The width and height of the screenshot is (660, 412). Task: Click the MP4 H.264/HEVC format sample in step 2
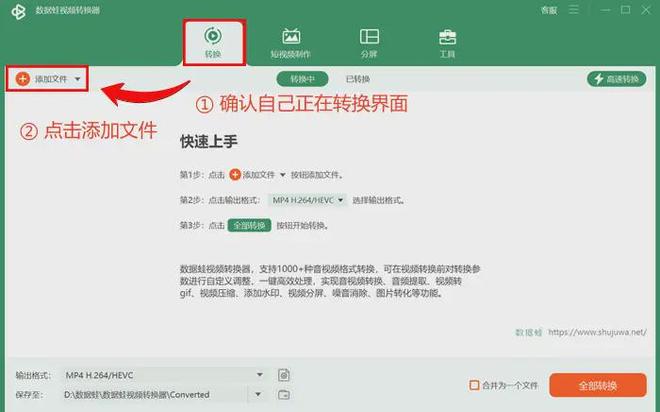tap(307, 200)
